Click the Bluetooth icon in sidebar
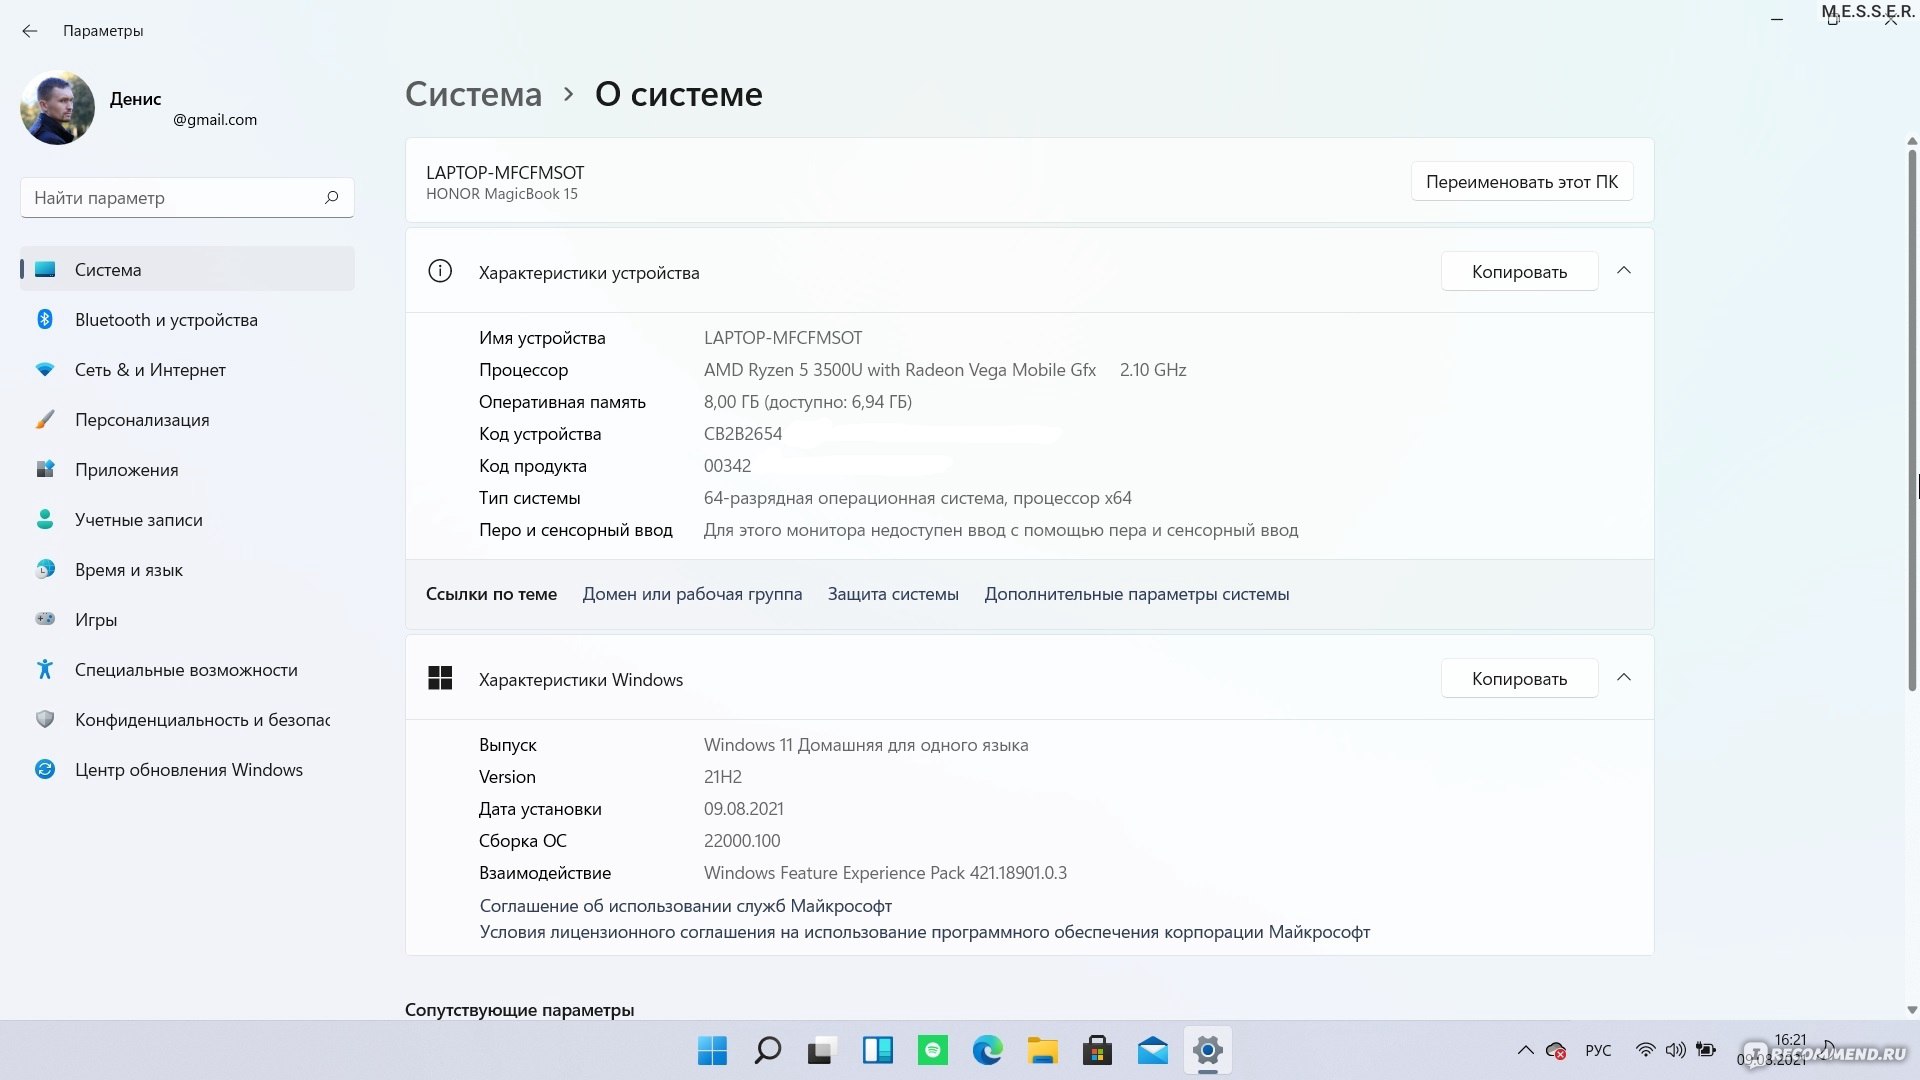Image resolution: width=1920 pixels, height=1080 pixels. [45, 319]
